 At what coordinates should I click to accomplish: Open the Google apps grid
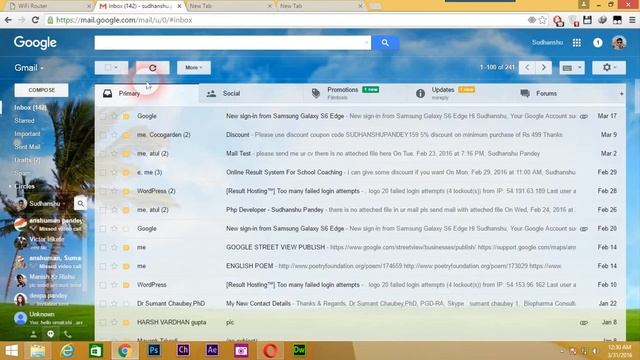[x=576, y=42]
